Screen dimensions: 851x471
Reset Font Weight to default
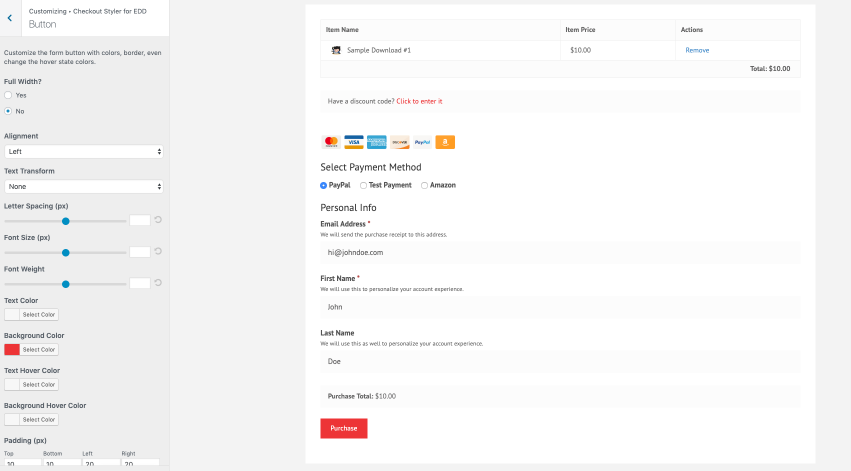pyautogui.click(x=158, y=283)
